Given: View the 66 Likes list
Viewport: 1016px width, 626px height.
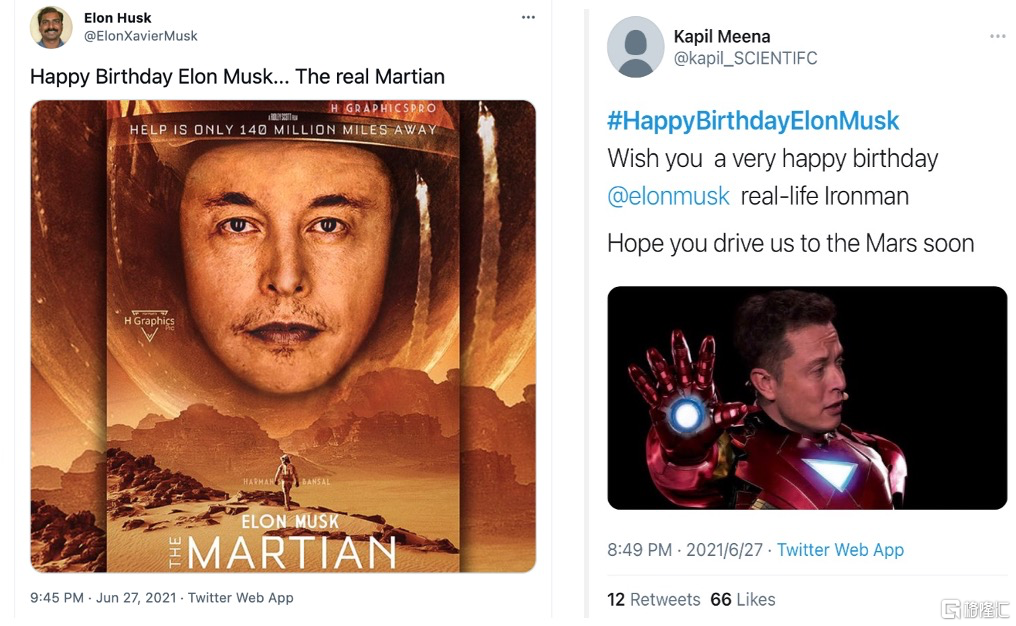Looking at the screenshot, I should [x=742, y=600].
